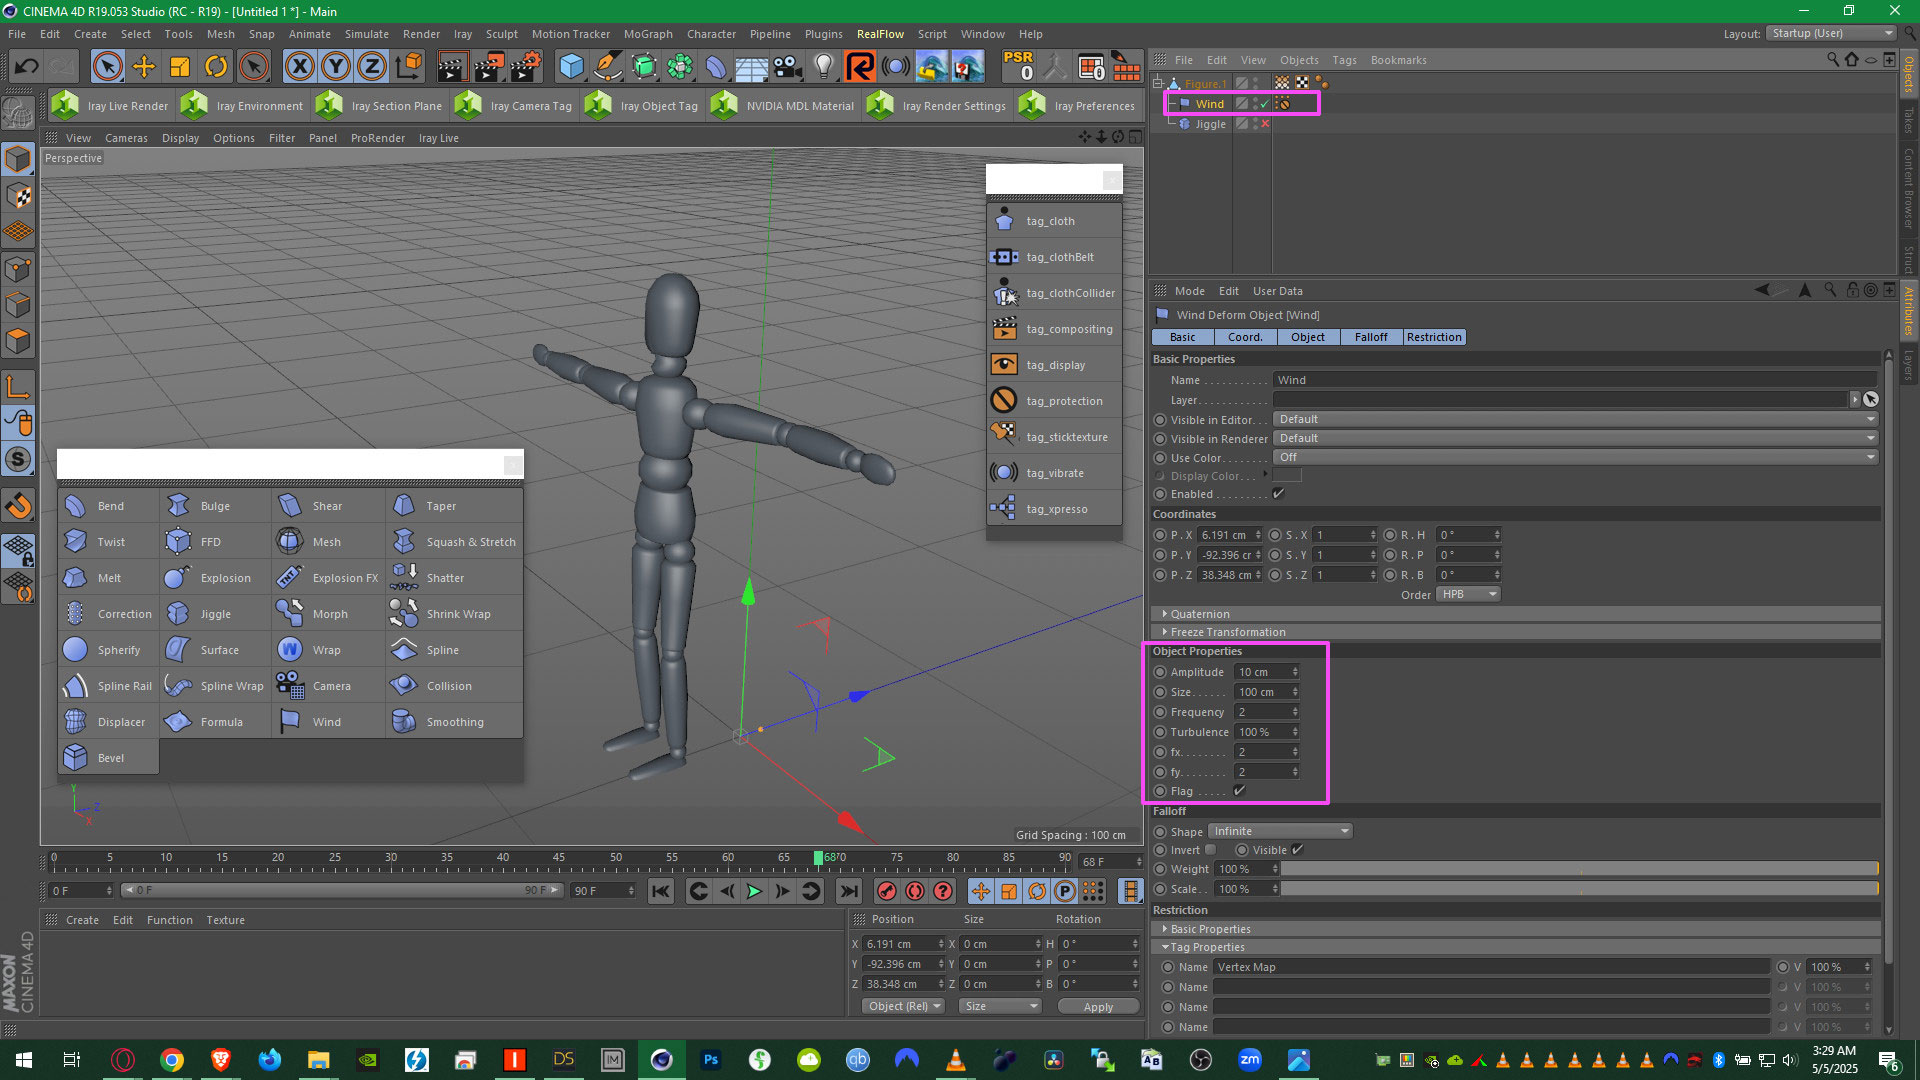Choose the tag_vibrate tag

coord(1054,473)
